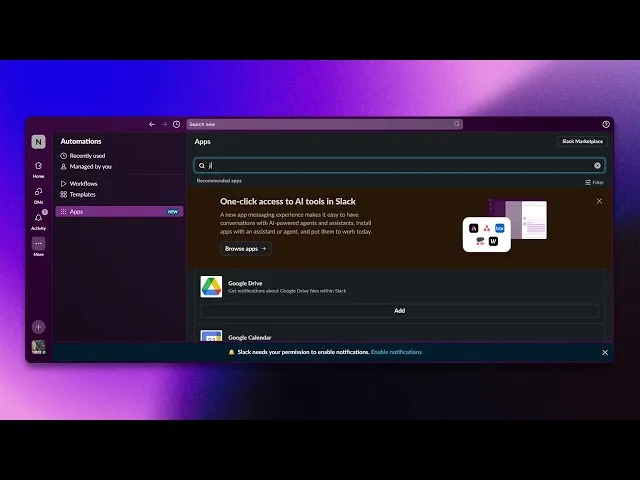Click Enable notifications link
640x480 pixels.
(x=396, y=352)
